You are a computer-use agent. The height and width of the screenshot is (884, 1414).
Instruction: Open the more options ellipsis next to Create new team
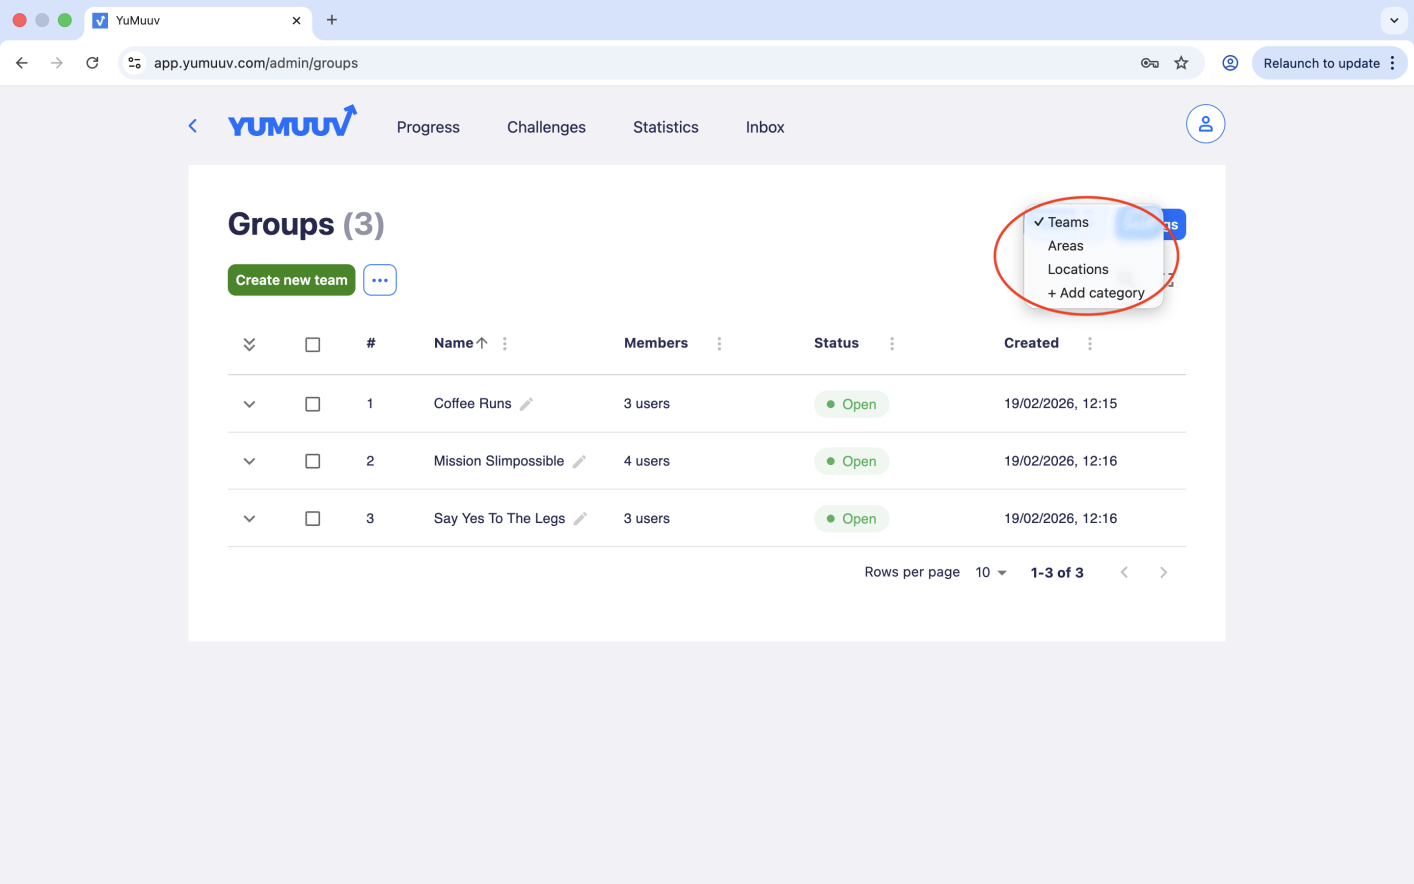point(379,280)
